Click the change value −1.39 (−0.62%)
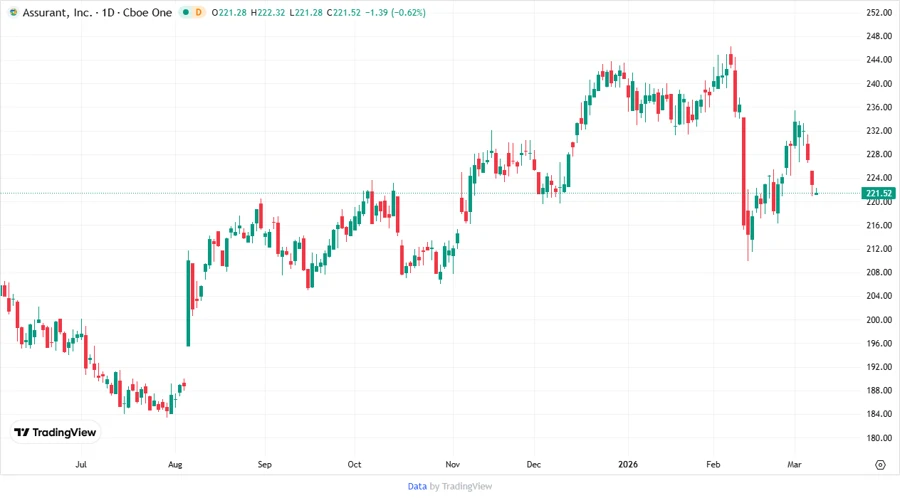This screenshot has height=498, width=900. coord(395,13)
